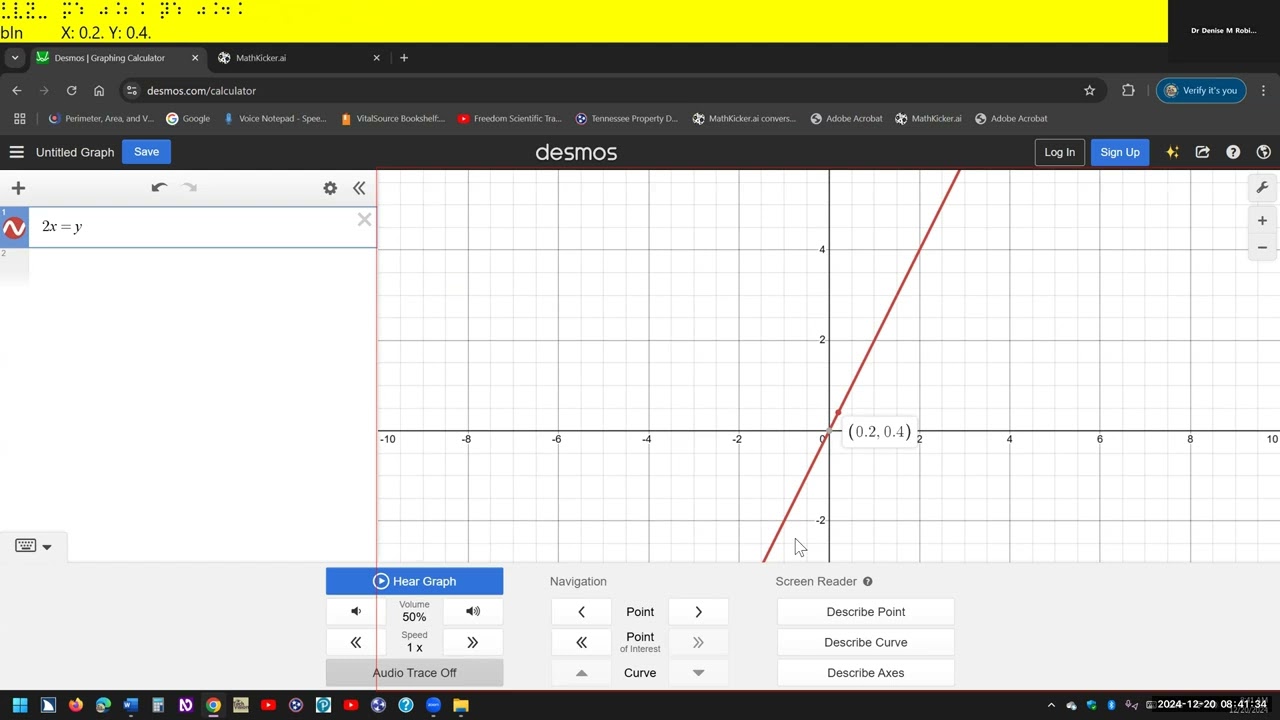Delete the 2x=y expression
Screen dimensions: 1280x720
(x=364, y=220)
